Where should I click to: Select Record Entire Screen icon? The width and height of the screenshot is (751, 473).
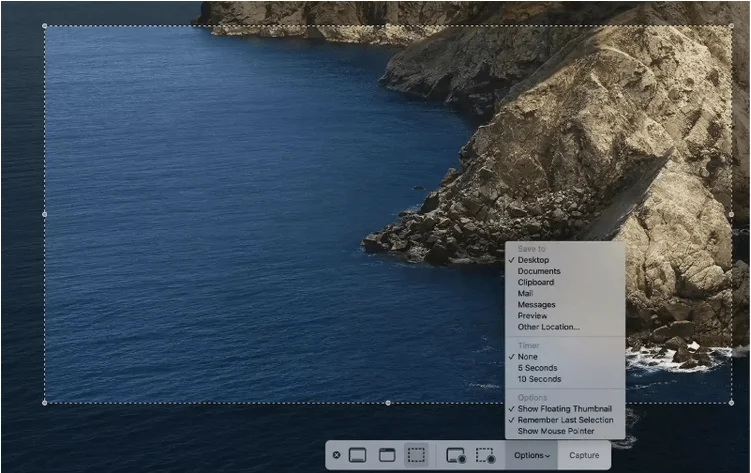(456, 455)
